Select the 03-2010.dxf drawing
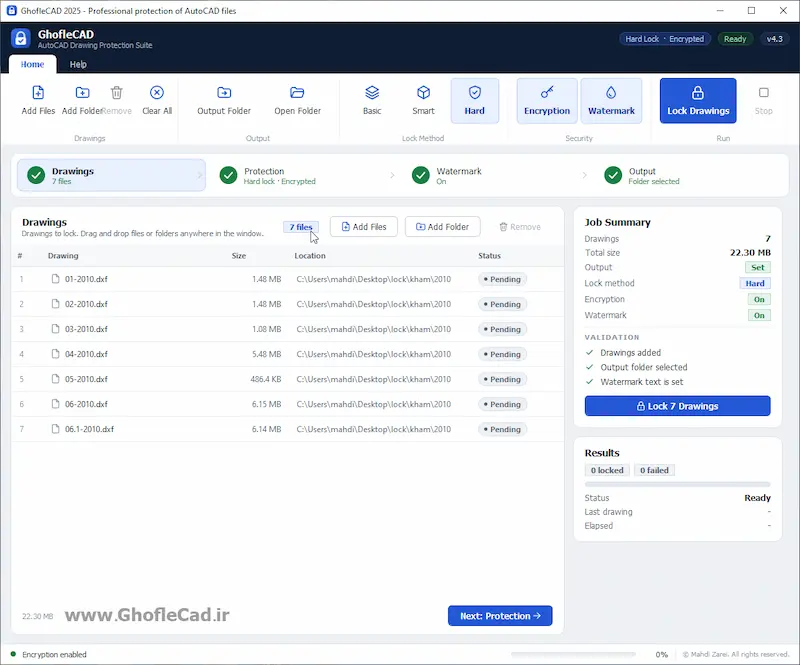The height and width of the screenshot is (665, 800). click(288, 329)
